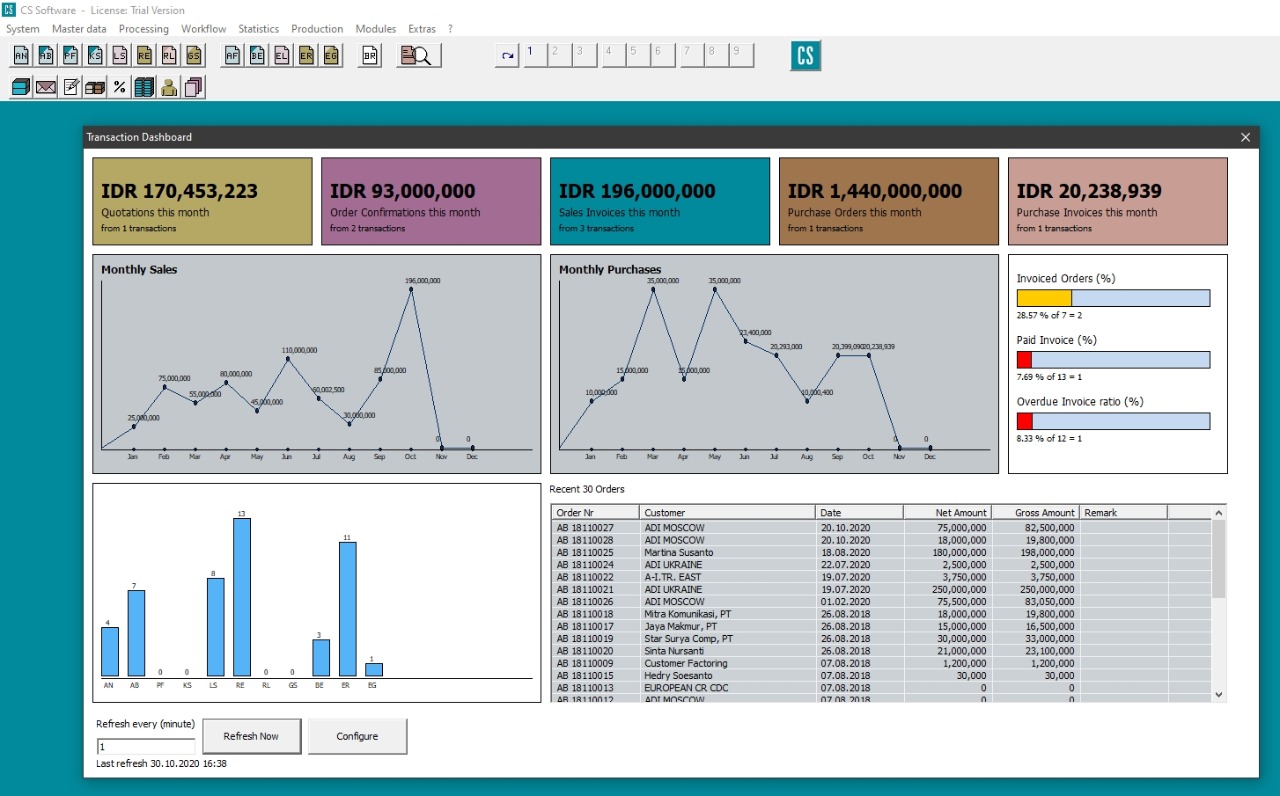This screenshot has width=1280, height=796.
Task: Select the RE invoice icon in the toolbar
Action: [143, 55]
